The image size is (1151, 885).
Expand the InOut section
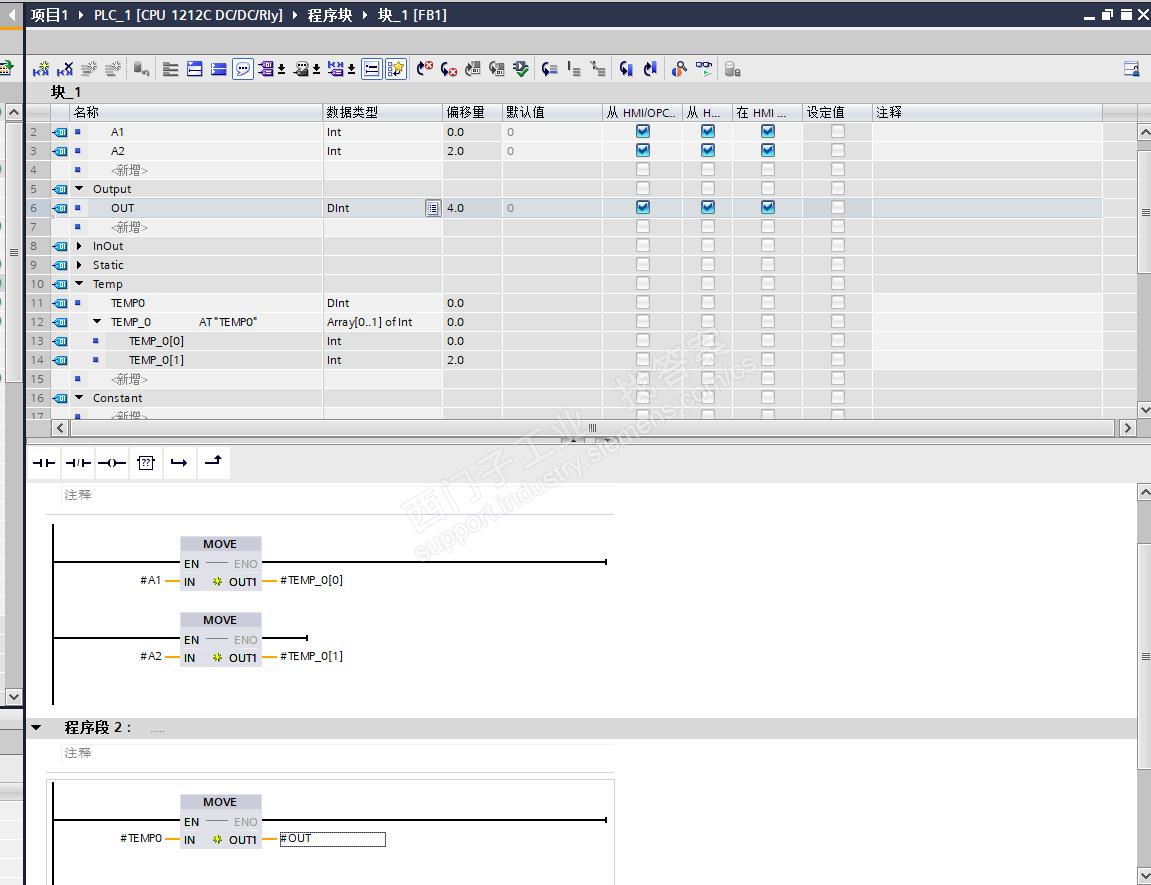79,246
